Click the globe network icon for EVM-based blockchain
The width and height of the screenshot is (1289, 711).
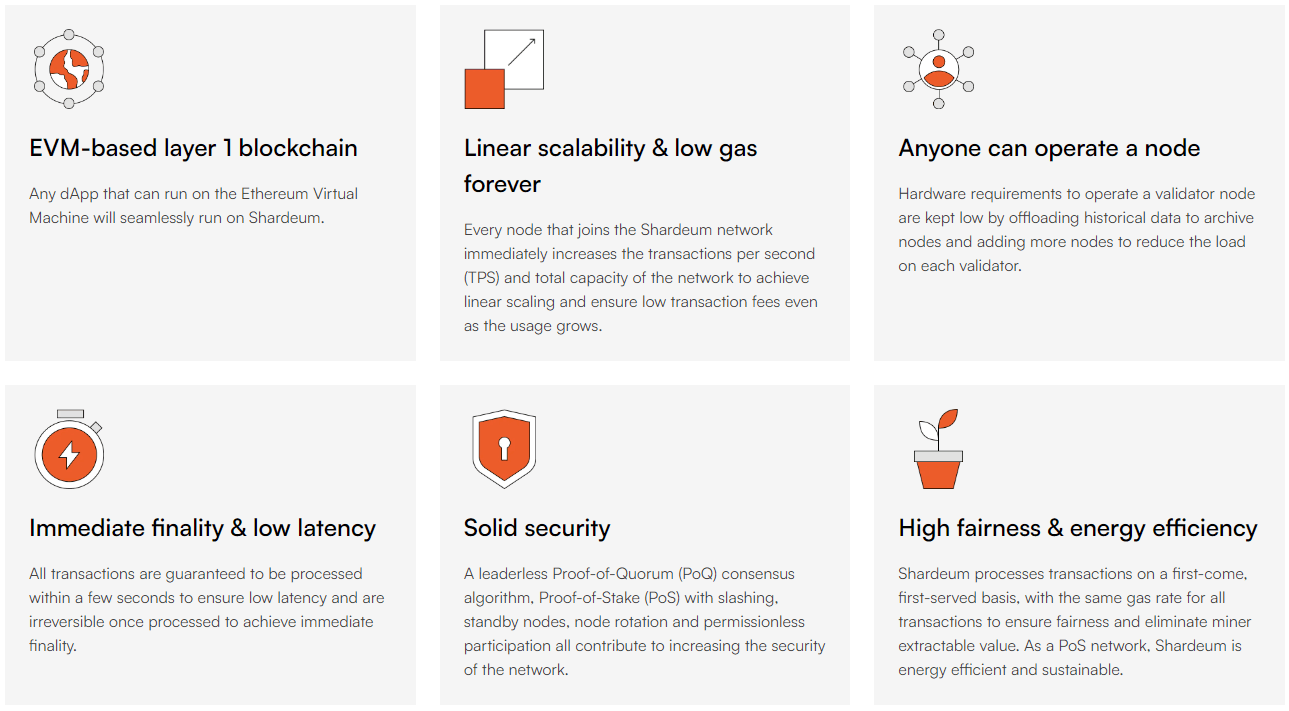pos(69,69)
